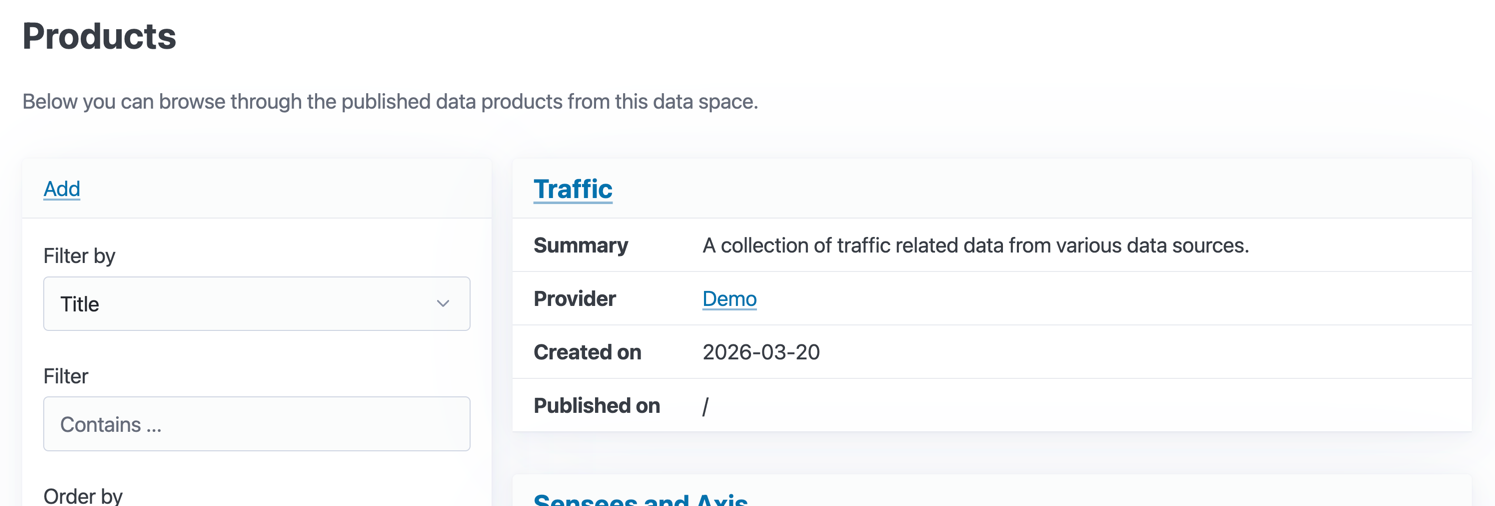The height and width of the screenshot is (506, 1495).
Task: Click the Order by label
Action: pos(83,495)
